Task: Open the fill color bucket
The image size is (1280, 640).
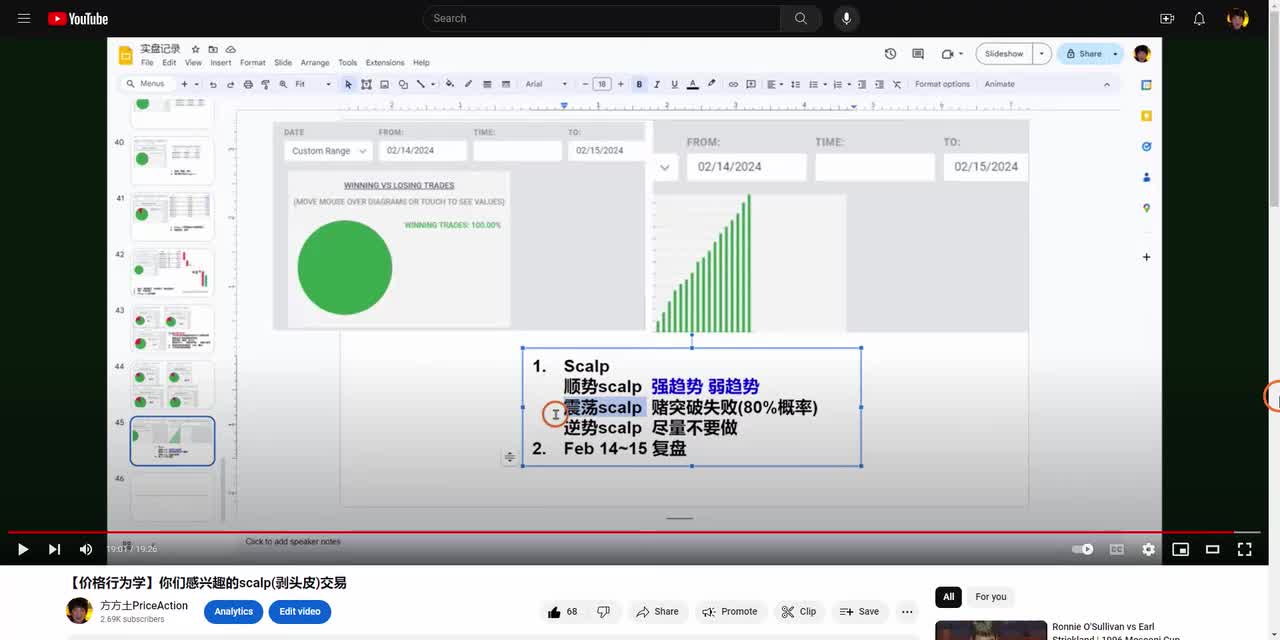Action: click(x=449, y=84)
